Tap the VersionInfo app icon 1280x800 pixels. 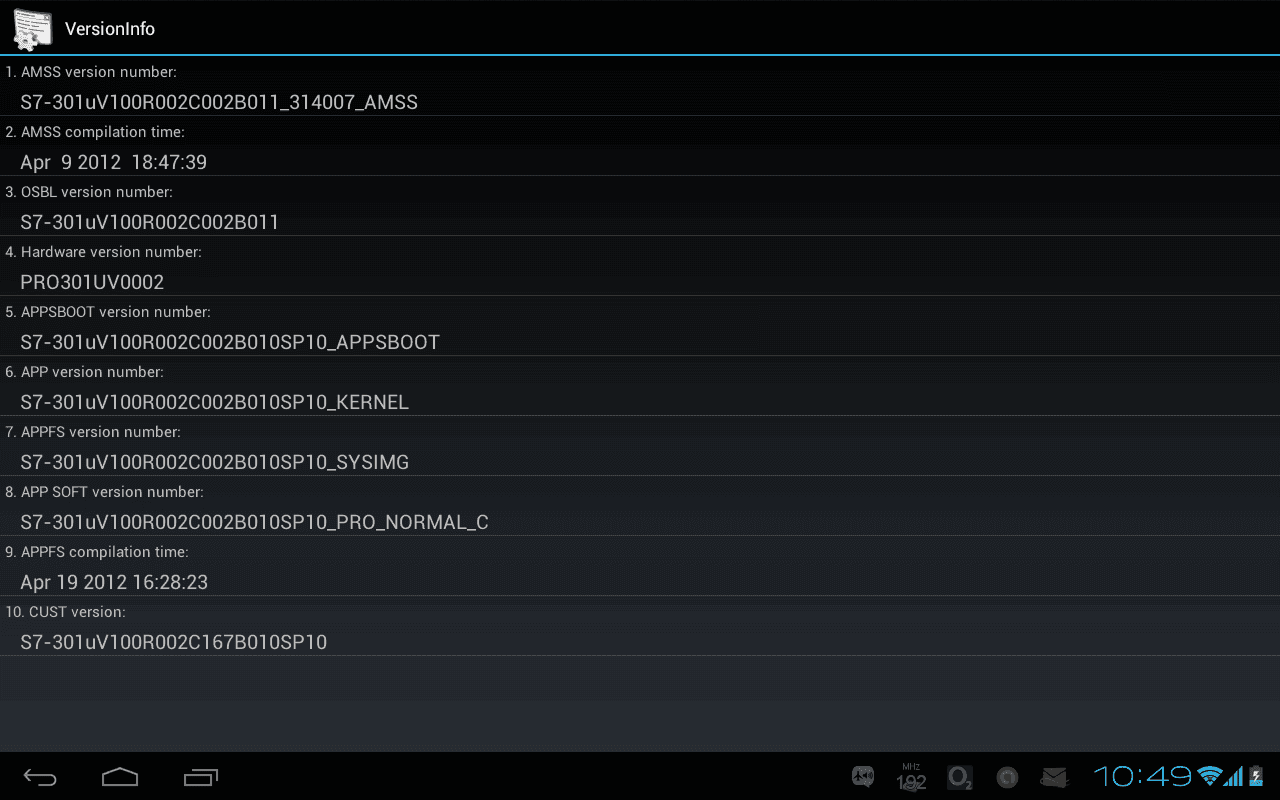pos(32,29)
